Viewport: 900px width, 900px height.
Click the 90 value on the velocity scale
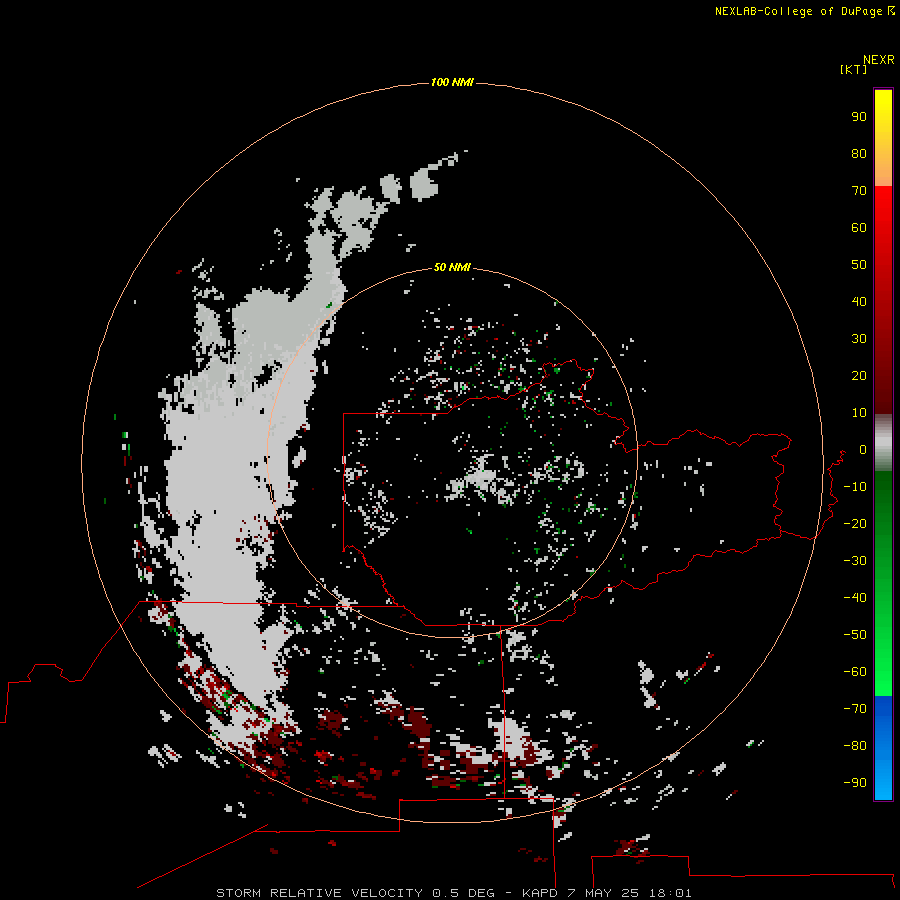tap(859, 117)
